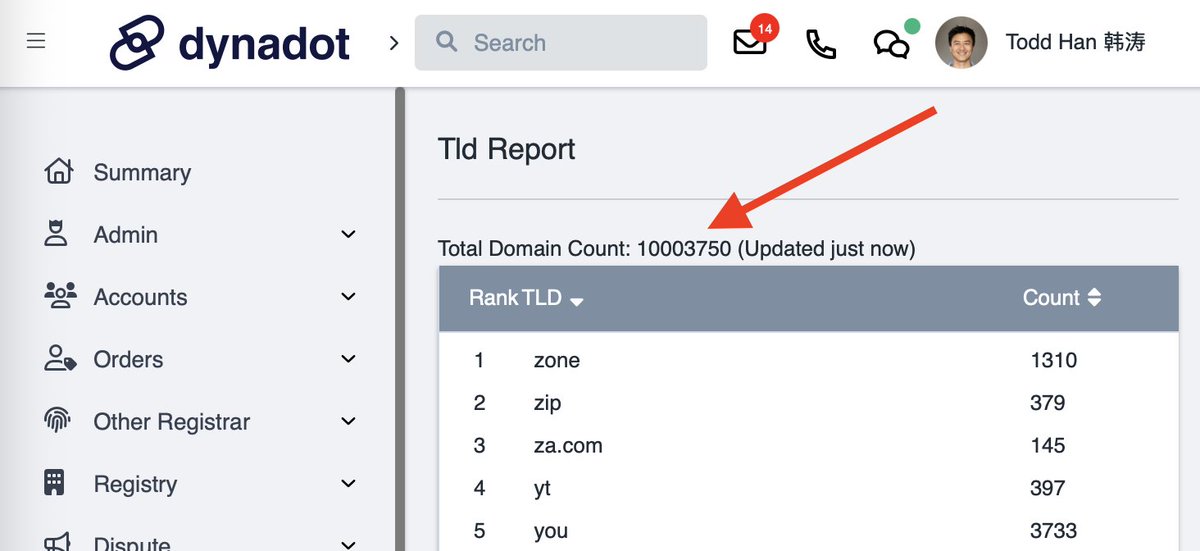Click the Accounts group icon

[x=60, y=295]
